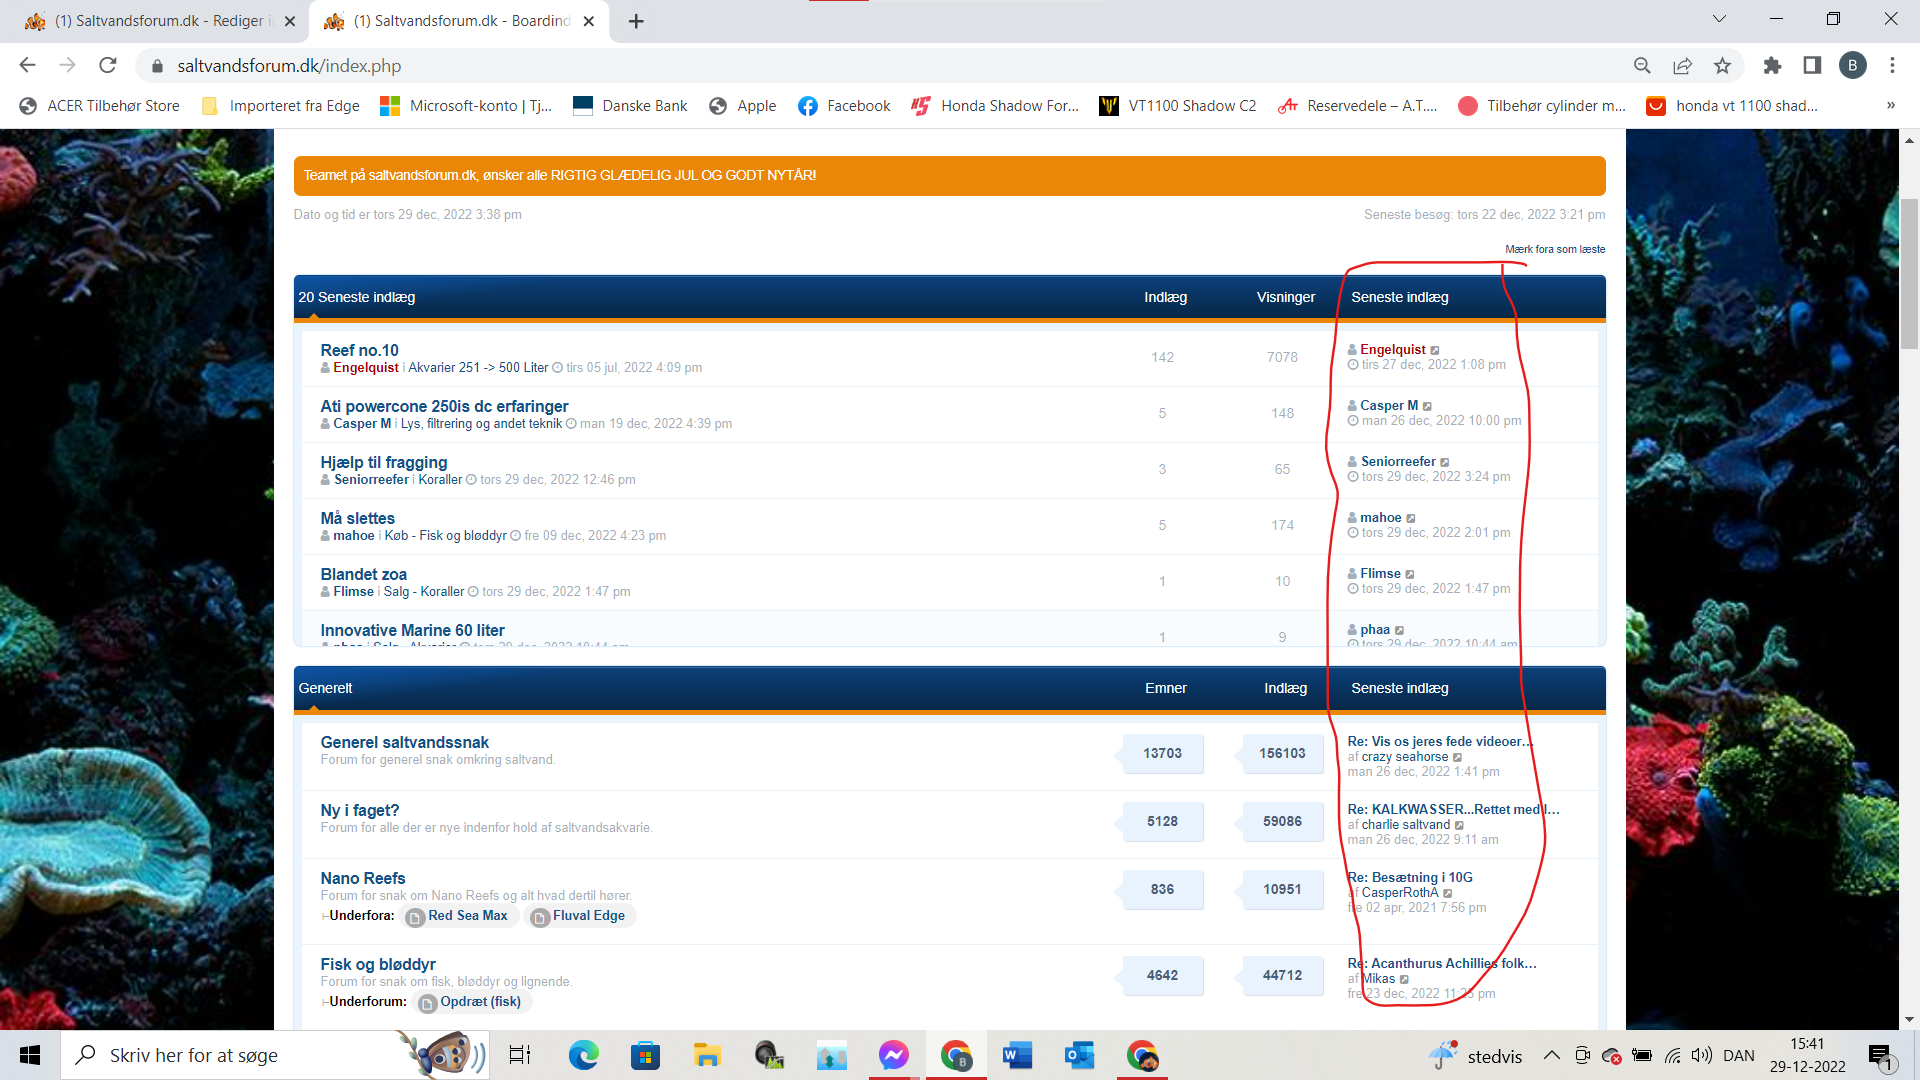Expand tab search dropdown arrow
Viewport: 1920px width, 1080px height.
click(x=1719, y=19)
